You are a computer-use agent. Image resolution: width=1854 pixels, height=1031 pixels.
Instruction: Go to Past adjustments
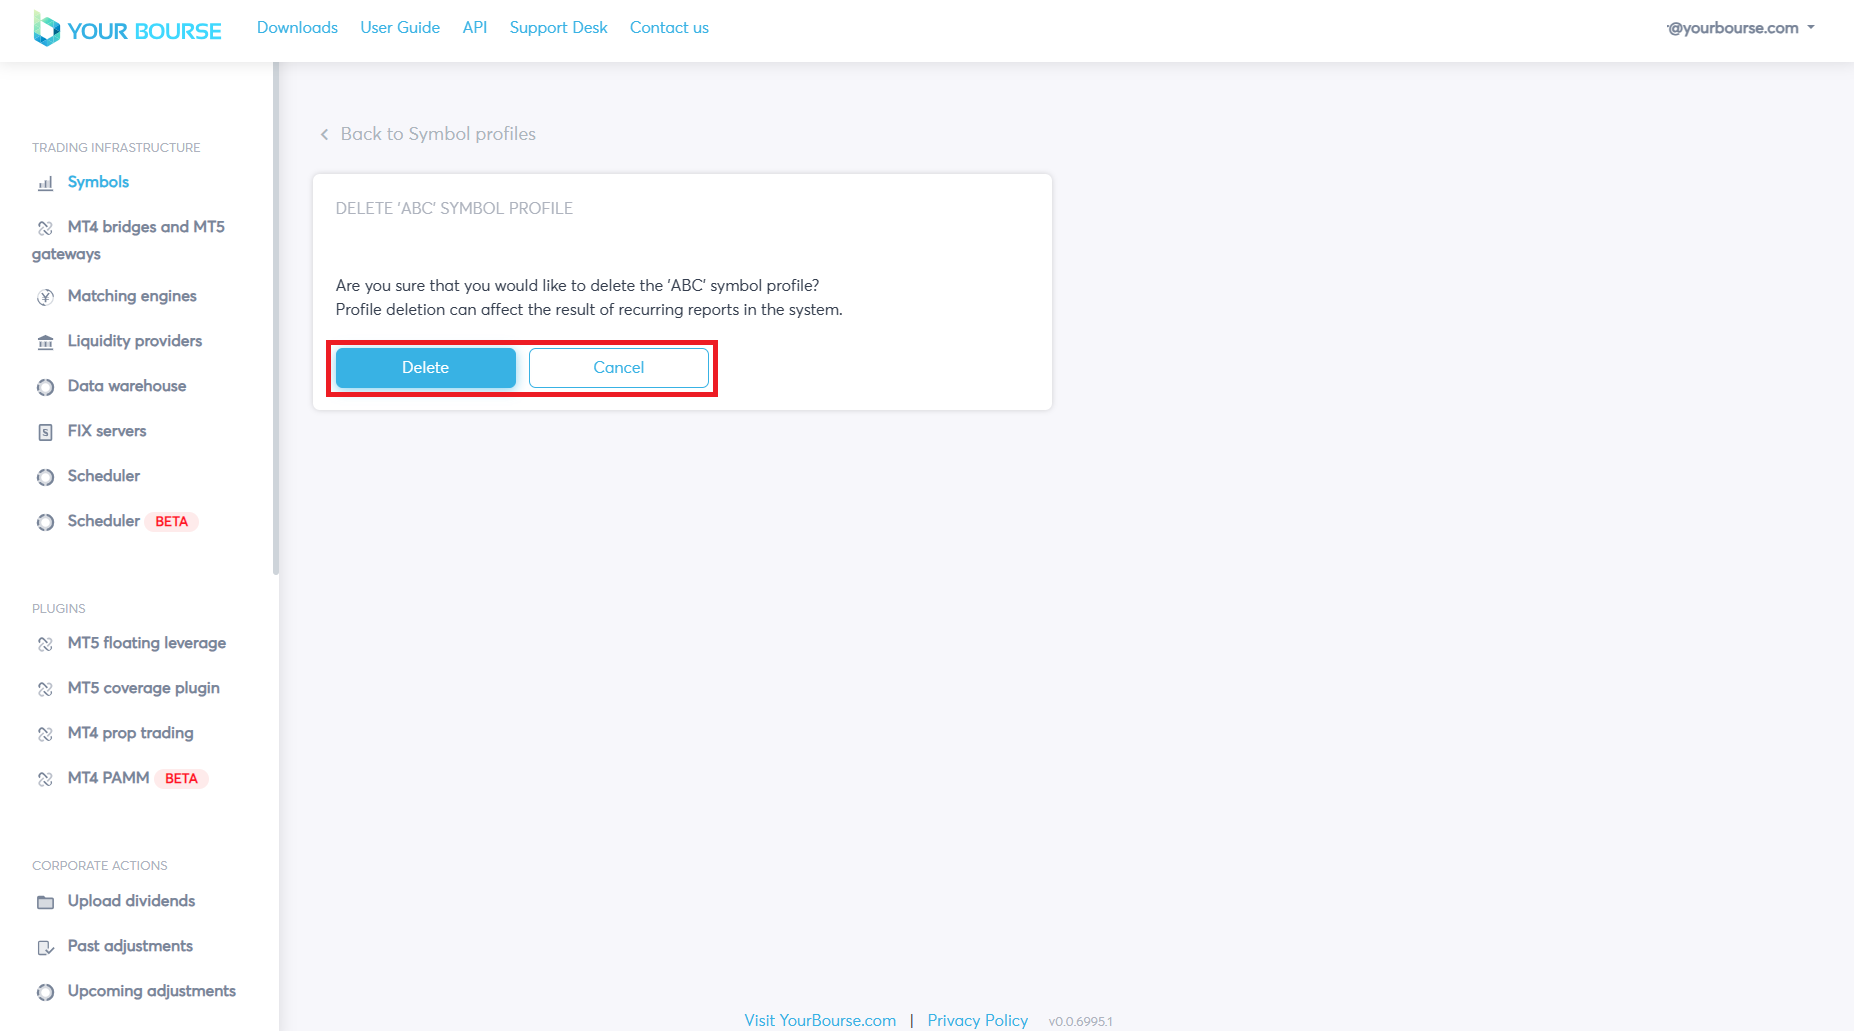click(x=130, y=946)
